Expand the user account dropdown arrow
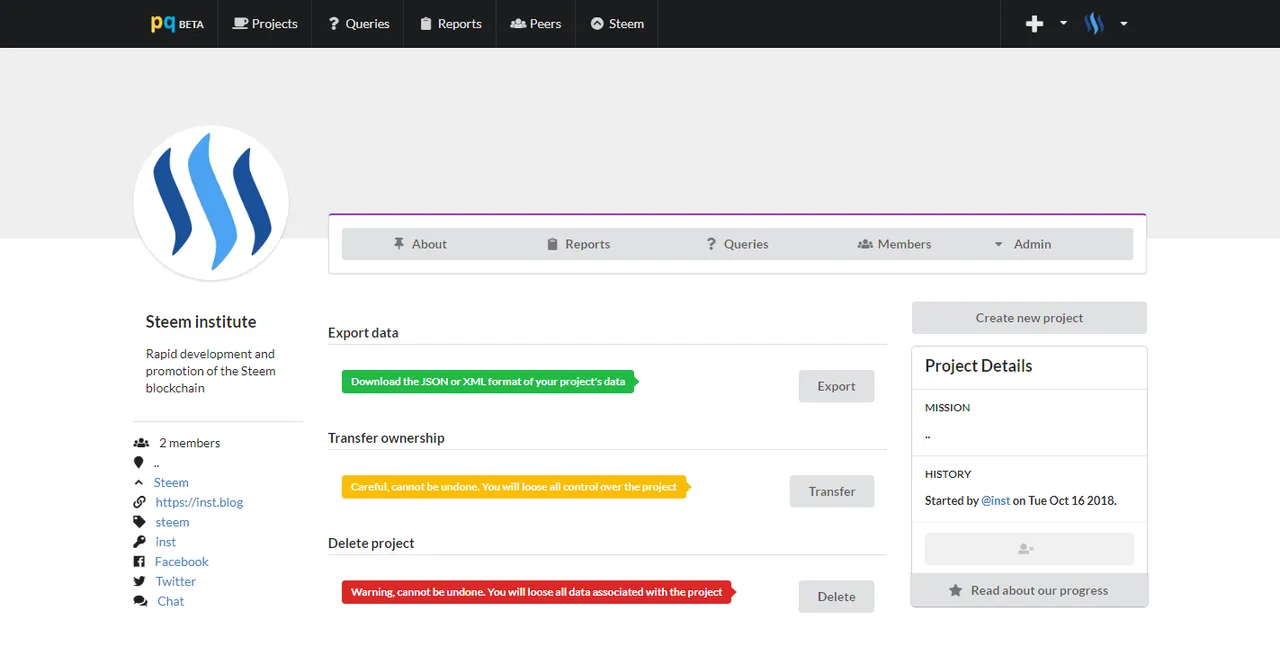The height and width of the screenshot is (667, 1280). 1124,23
